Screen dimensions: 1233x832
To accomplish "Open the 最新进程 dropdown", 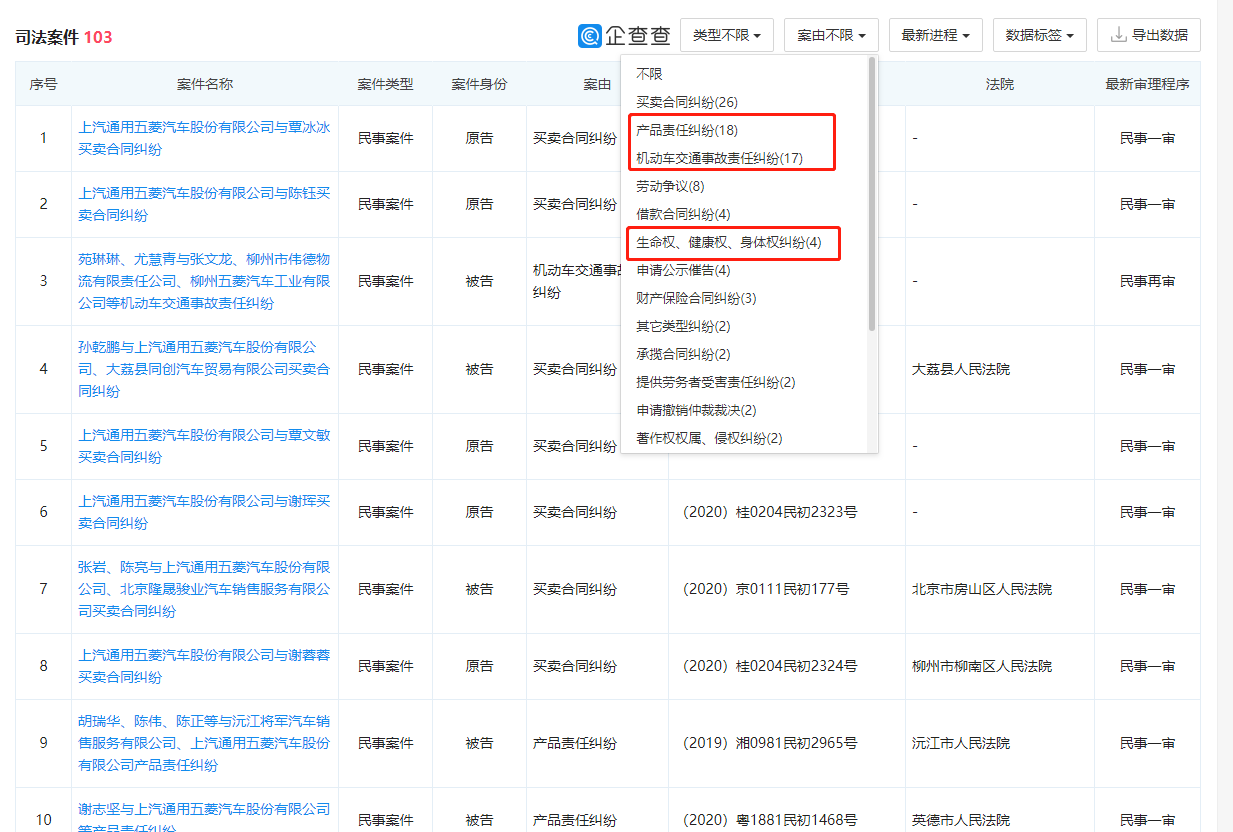I will [x=936, y=35].
